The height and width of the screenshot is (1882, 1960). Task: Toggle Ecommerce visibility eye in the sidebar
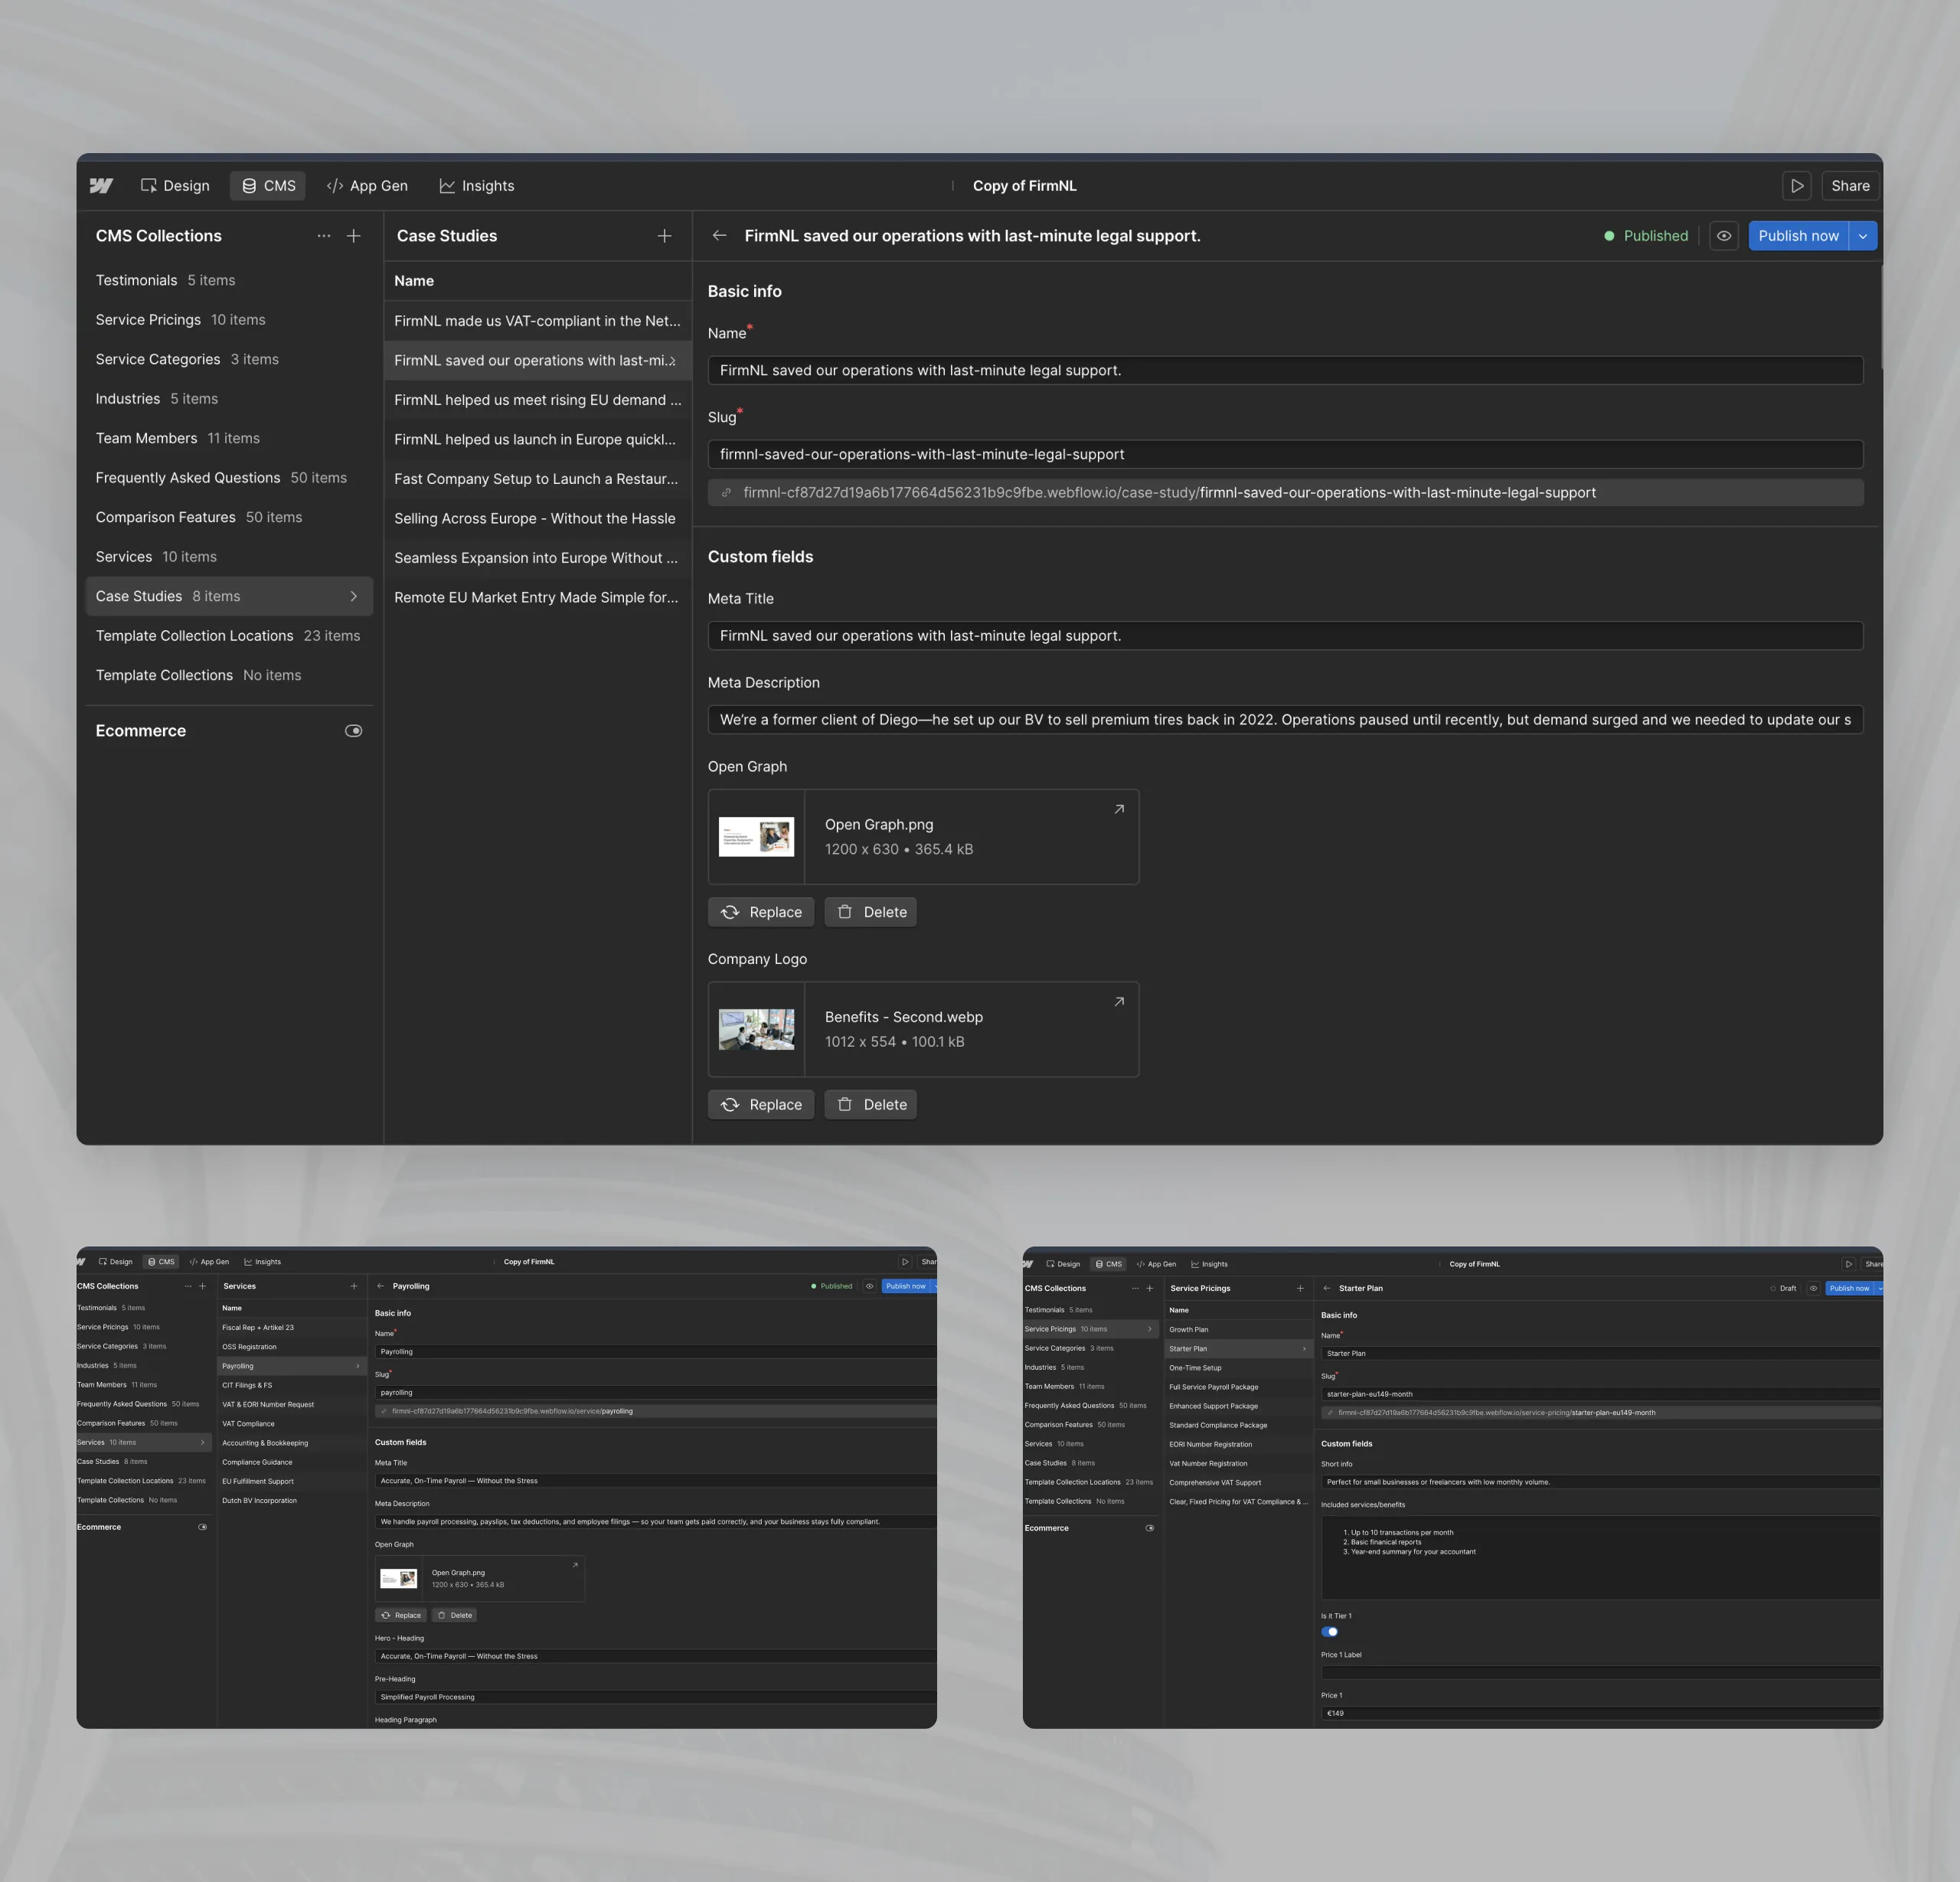(353, 730)
